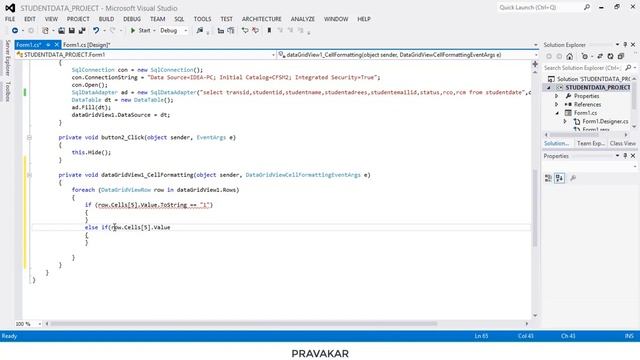Collapse the button2_Click method outline

click(29, 138)
